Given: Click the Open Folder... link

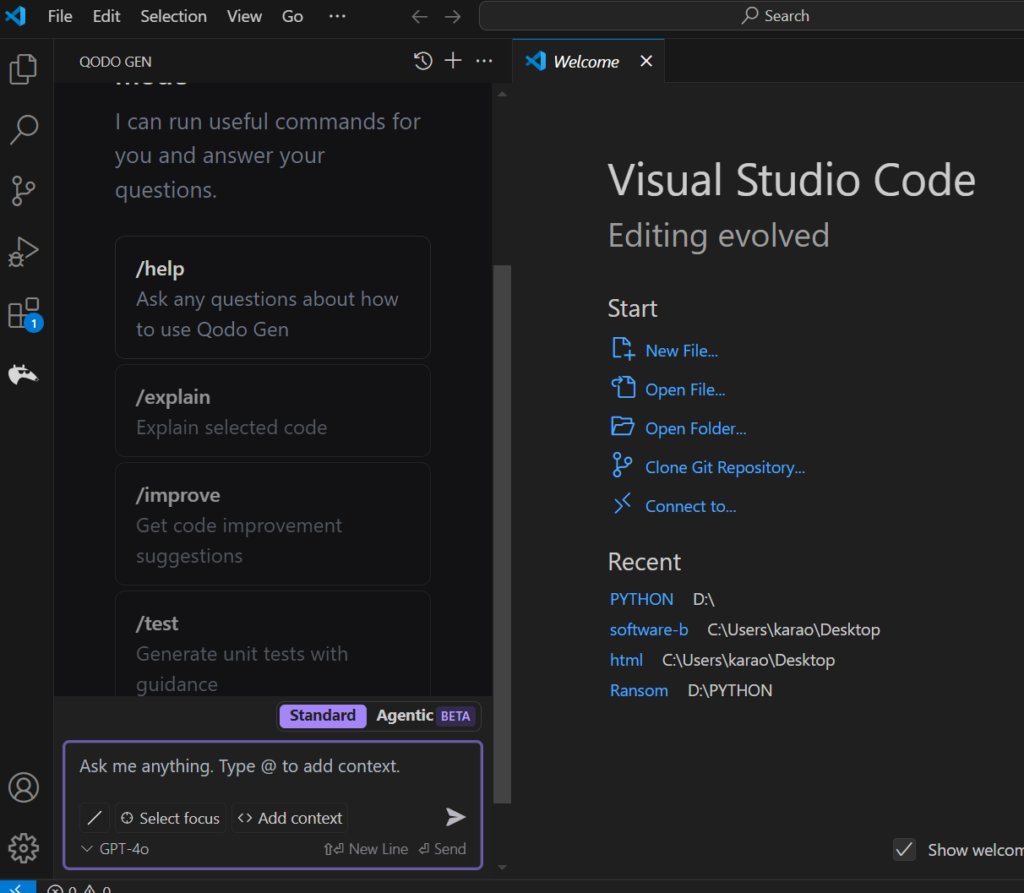Looking at the screenshot, I should coord(696,429).
